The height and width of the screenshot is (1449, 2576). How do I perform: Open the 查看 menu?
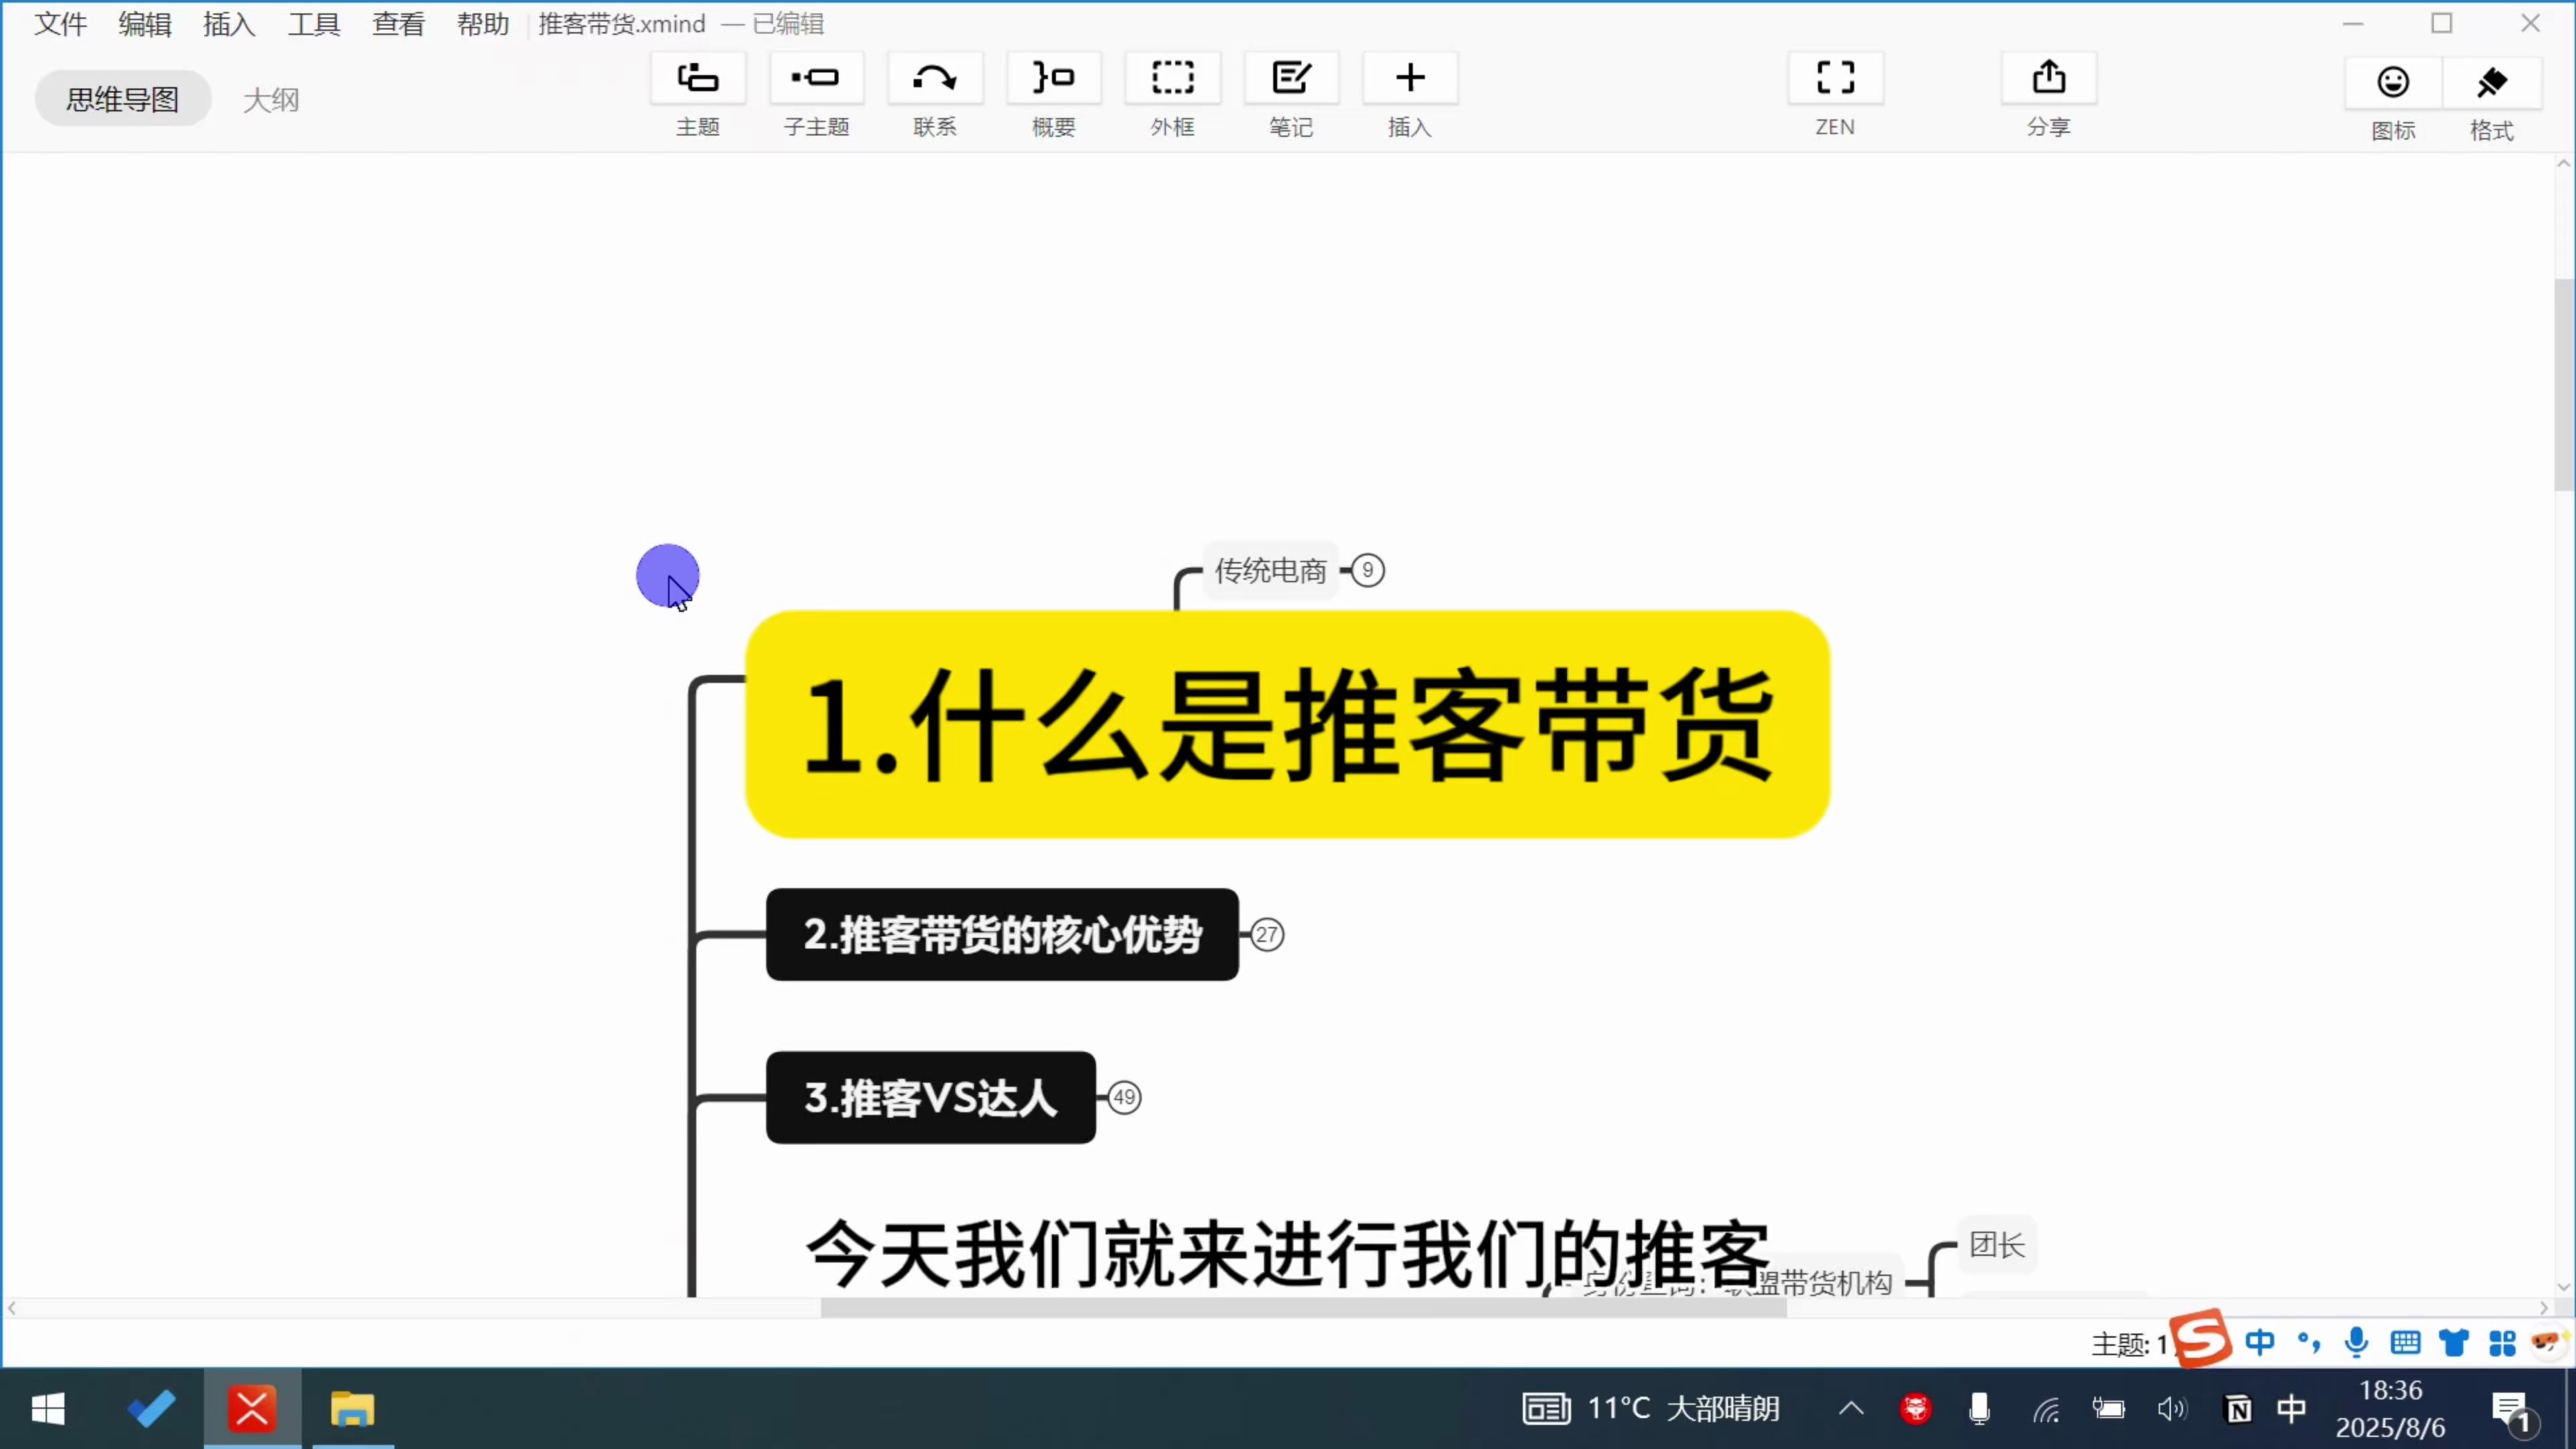(398, 23)
